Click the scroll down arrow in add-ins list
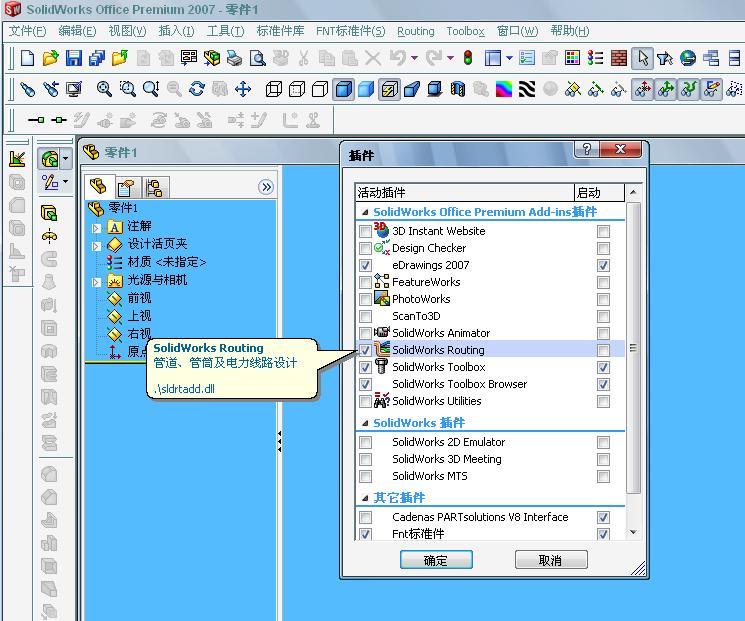745x621 pixels. [x=633, y=532]
